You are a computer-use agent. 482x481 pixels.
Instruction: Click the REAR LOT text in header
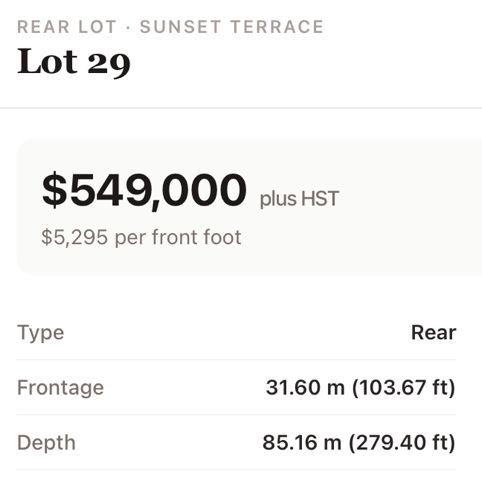click(67, 27)
